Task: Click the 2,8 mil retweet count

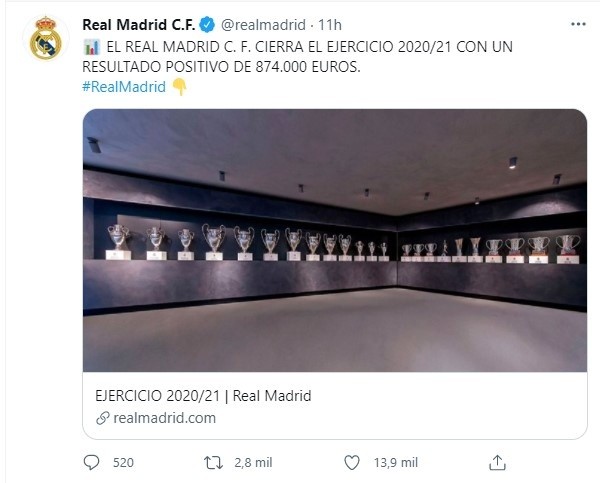Action: [253, 462]
